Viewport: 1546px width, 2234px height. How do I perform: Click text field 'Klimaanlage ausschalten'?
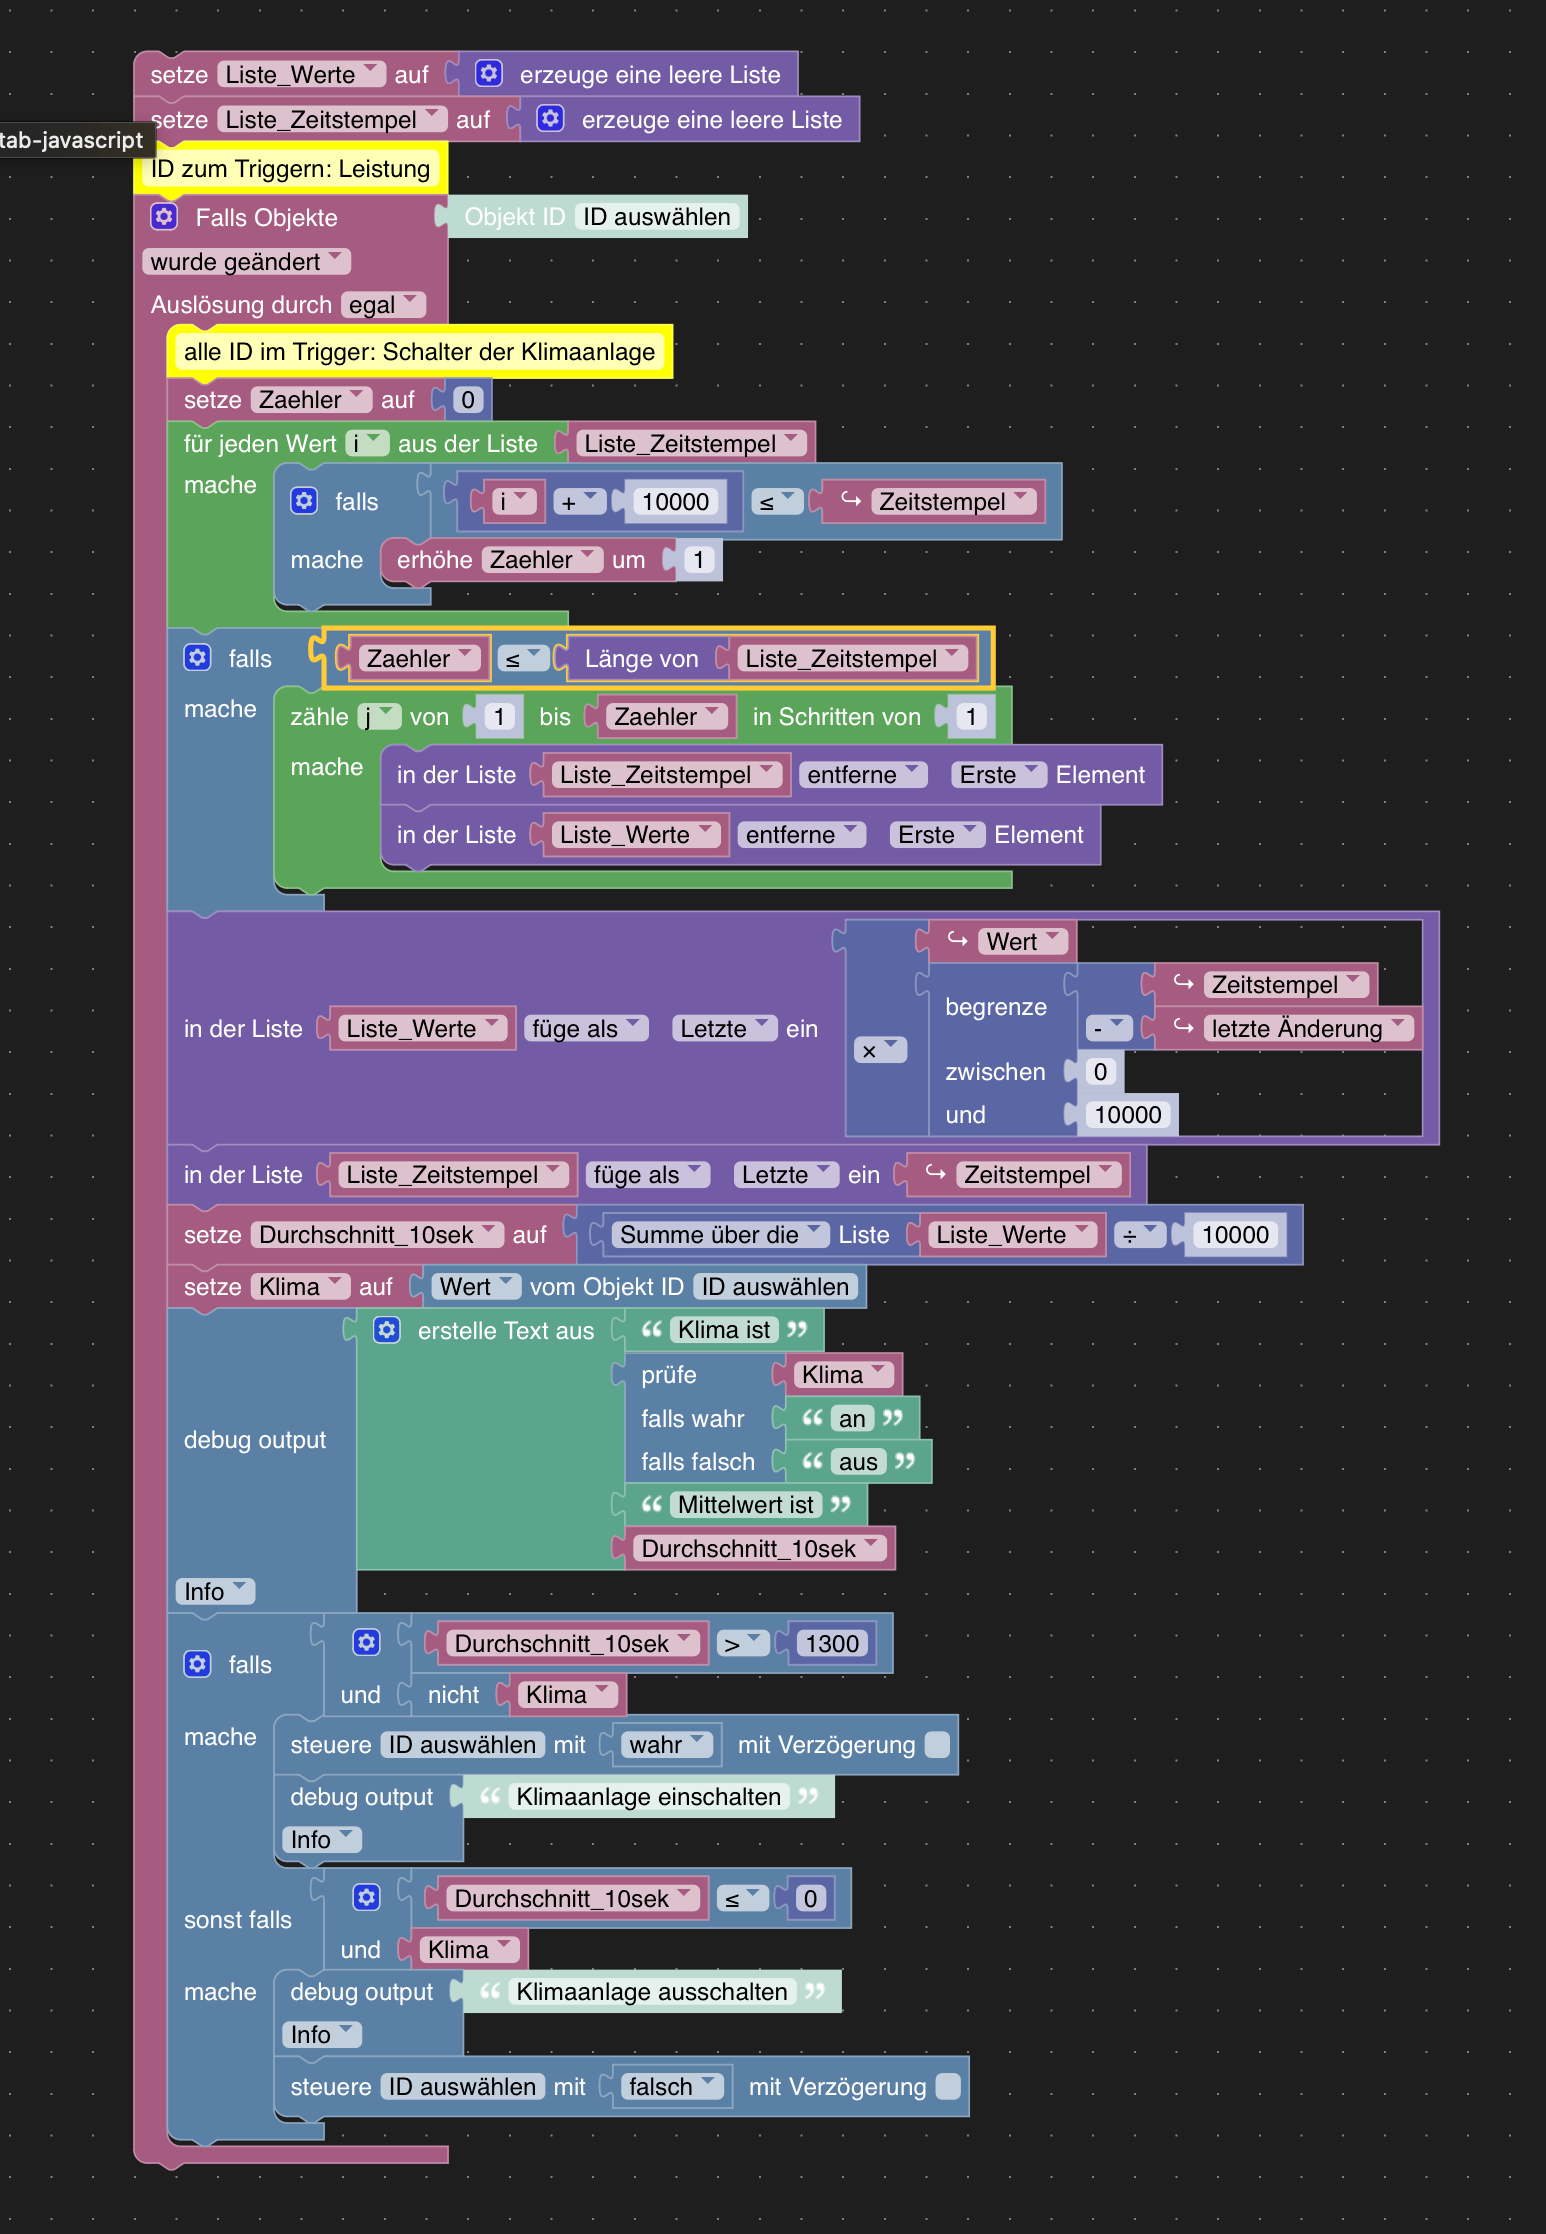652,1991
